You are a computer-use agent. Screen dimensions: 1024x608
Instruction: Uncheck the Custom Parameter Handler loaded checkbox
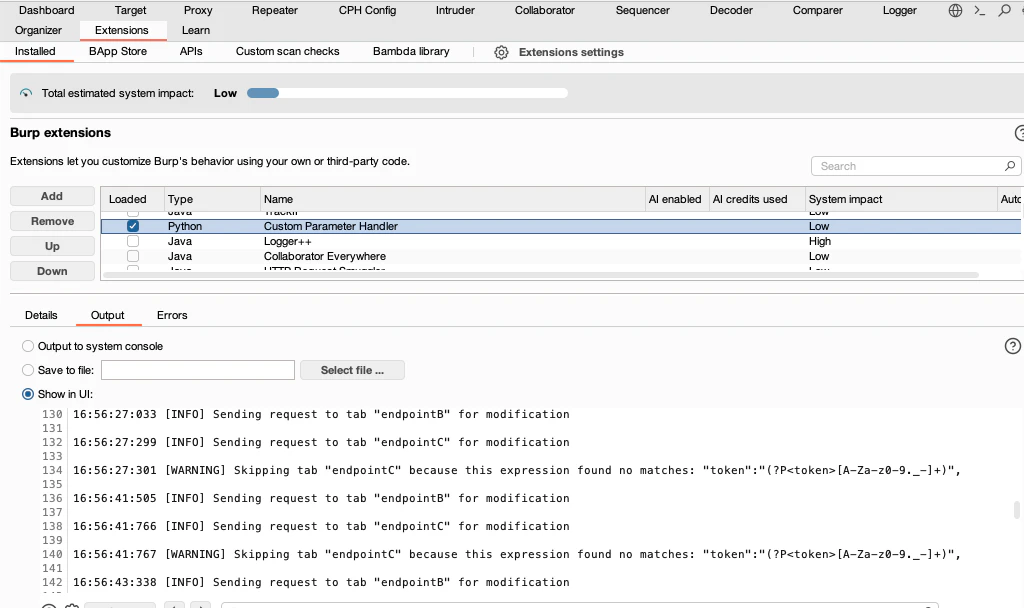pos(133,226)
